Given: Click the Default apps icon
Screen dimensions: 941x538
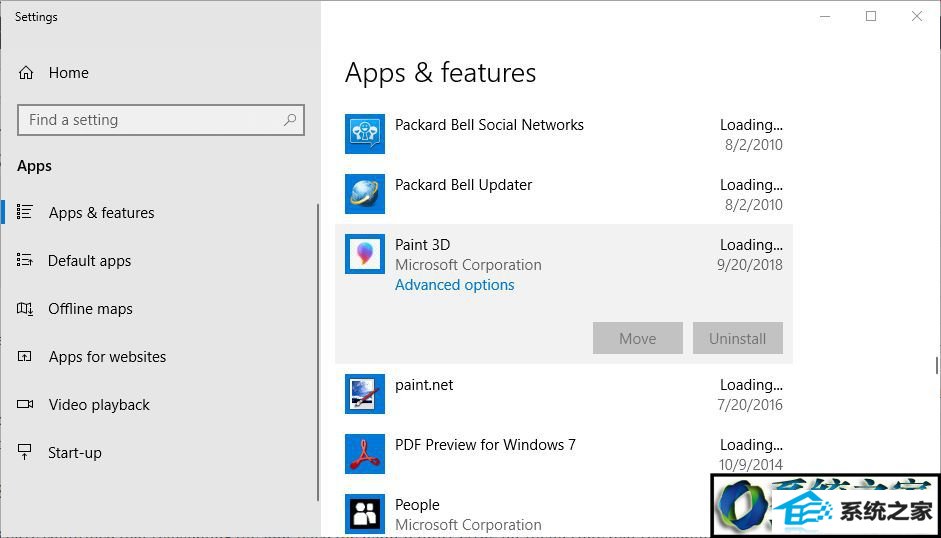Looking at the screenshot, I should (x=25, y=260).
